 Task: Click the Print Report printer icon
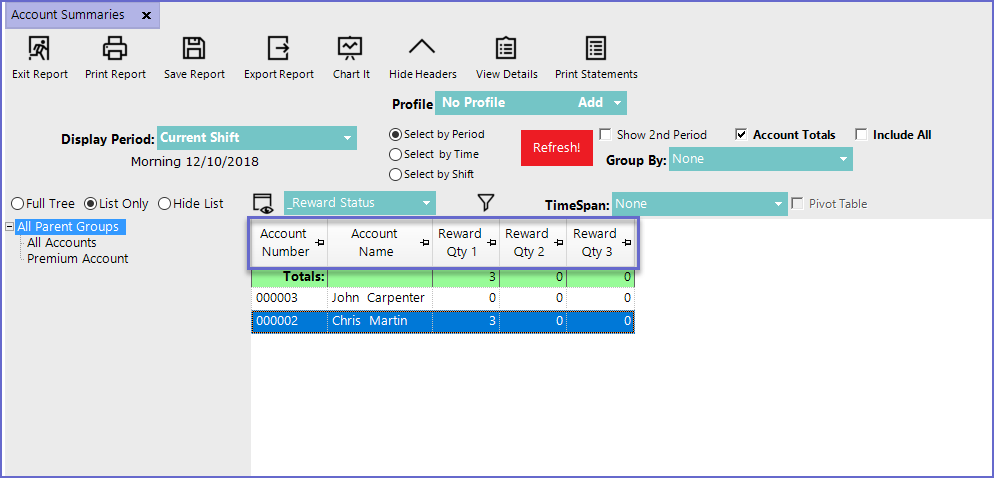(x=115, y=48)
